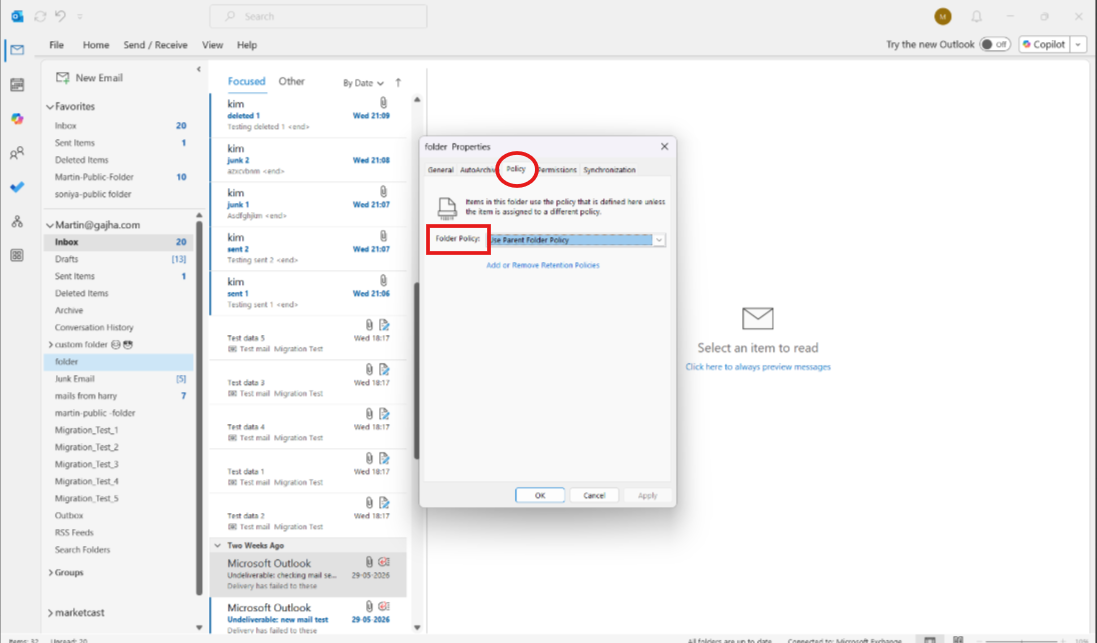Switch to the Focused inbox tab

tap(246, 81)
